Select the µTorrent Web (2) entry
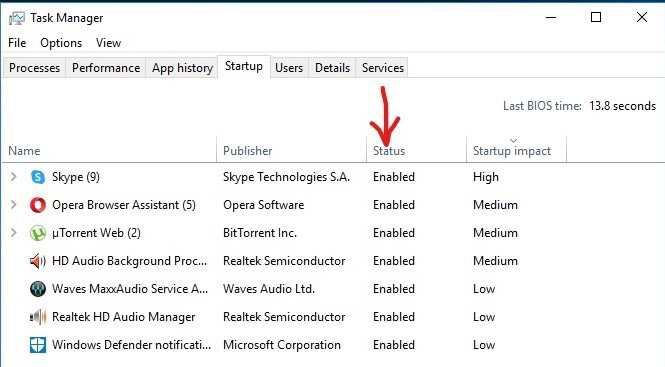The width and height of the screenshot is (665, 367). (x=96, y=233)
